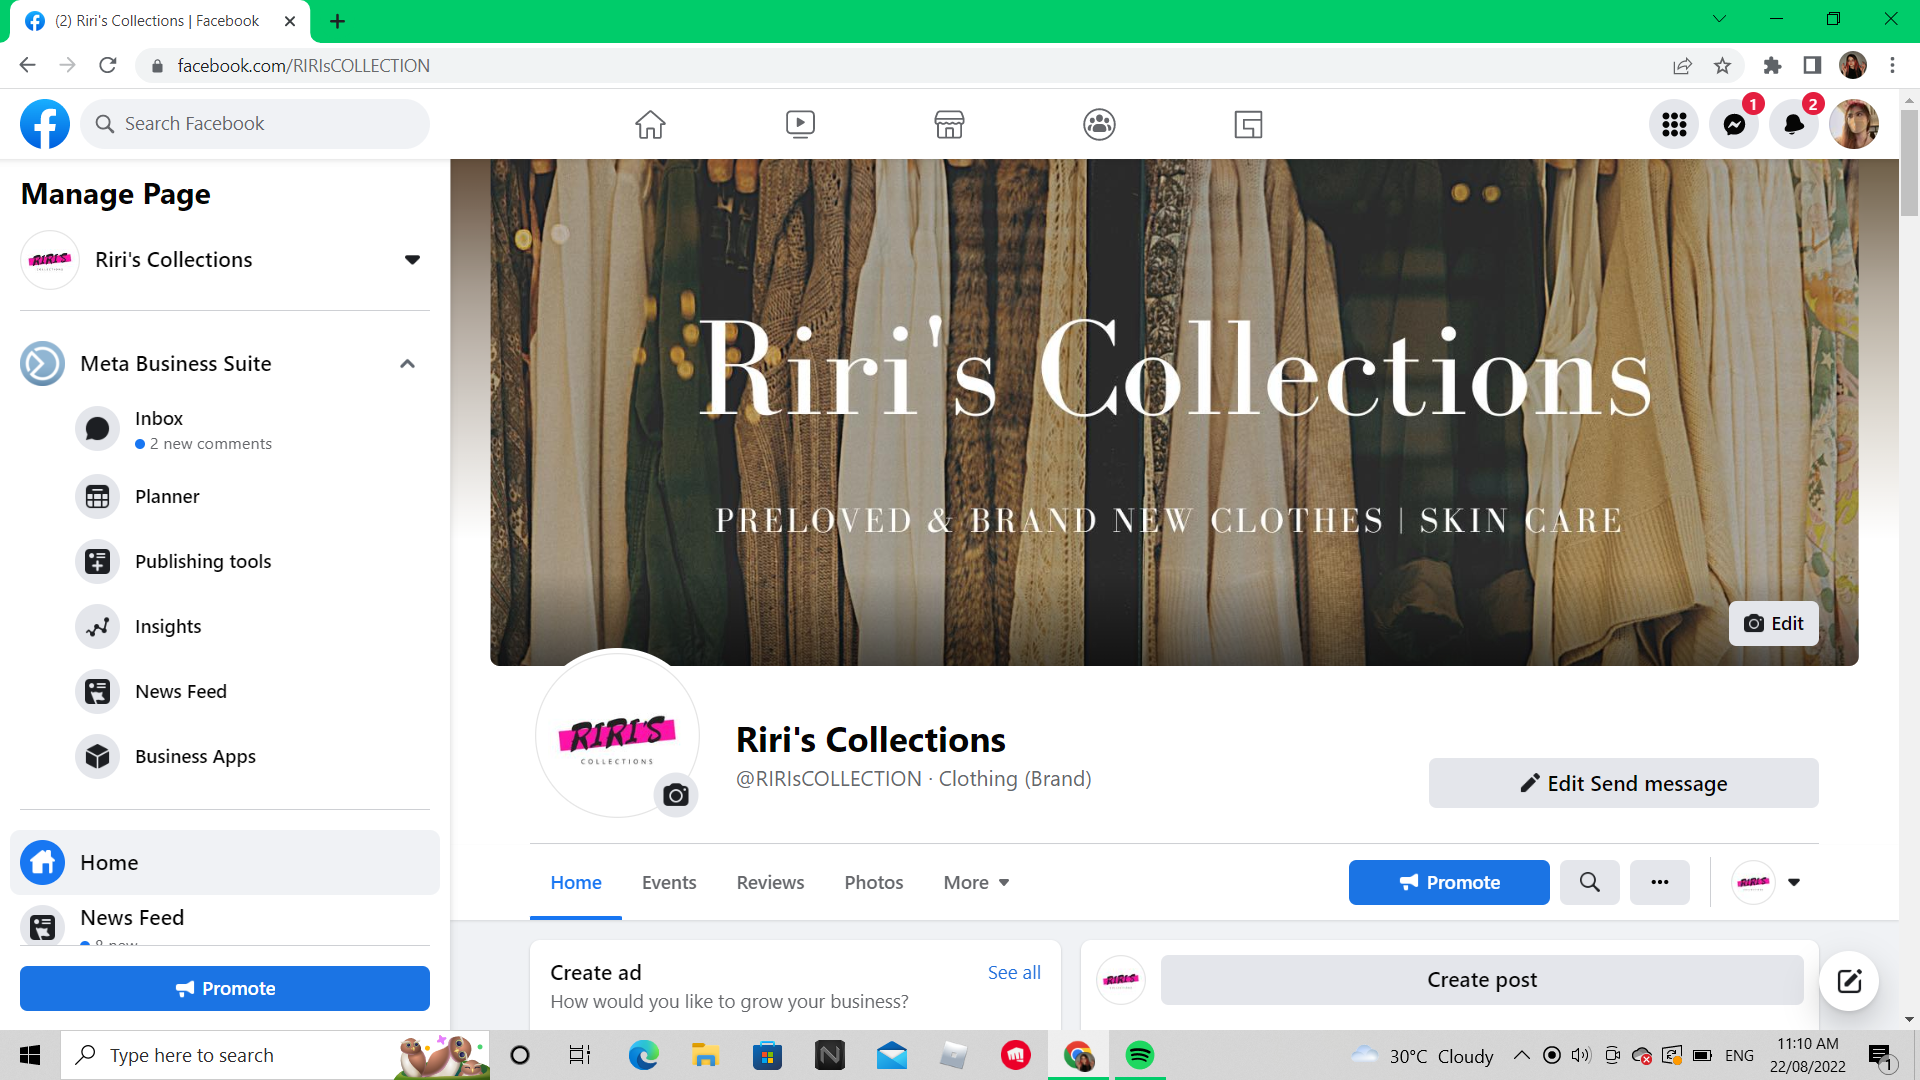The image size is (1920, 1080).
Task: Open Insights in Meta Business Suite
Action: pos(168,627)
